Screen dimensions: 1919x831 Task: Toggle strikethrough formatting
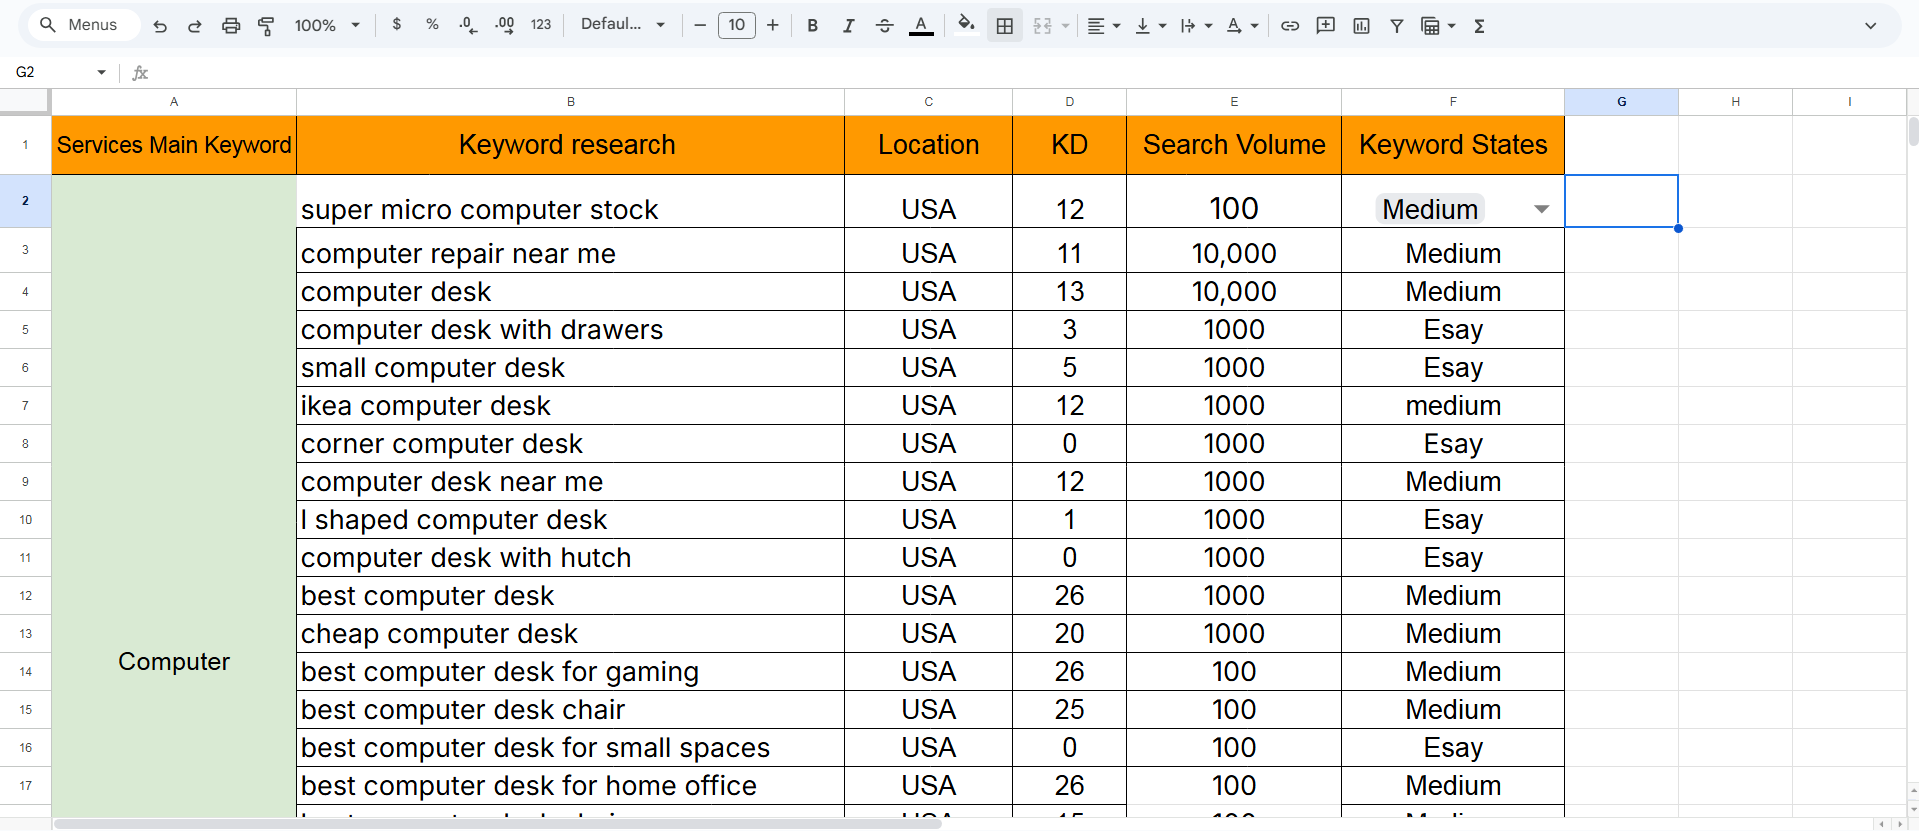click(884, 26)
